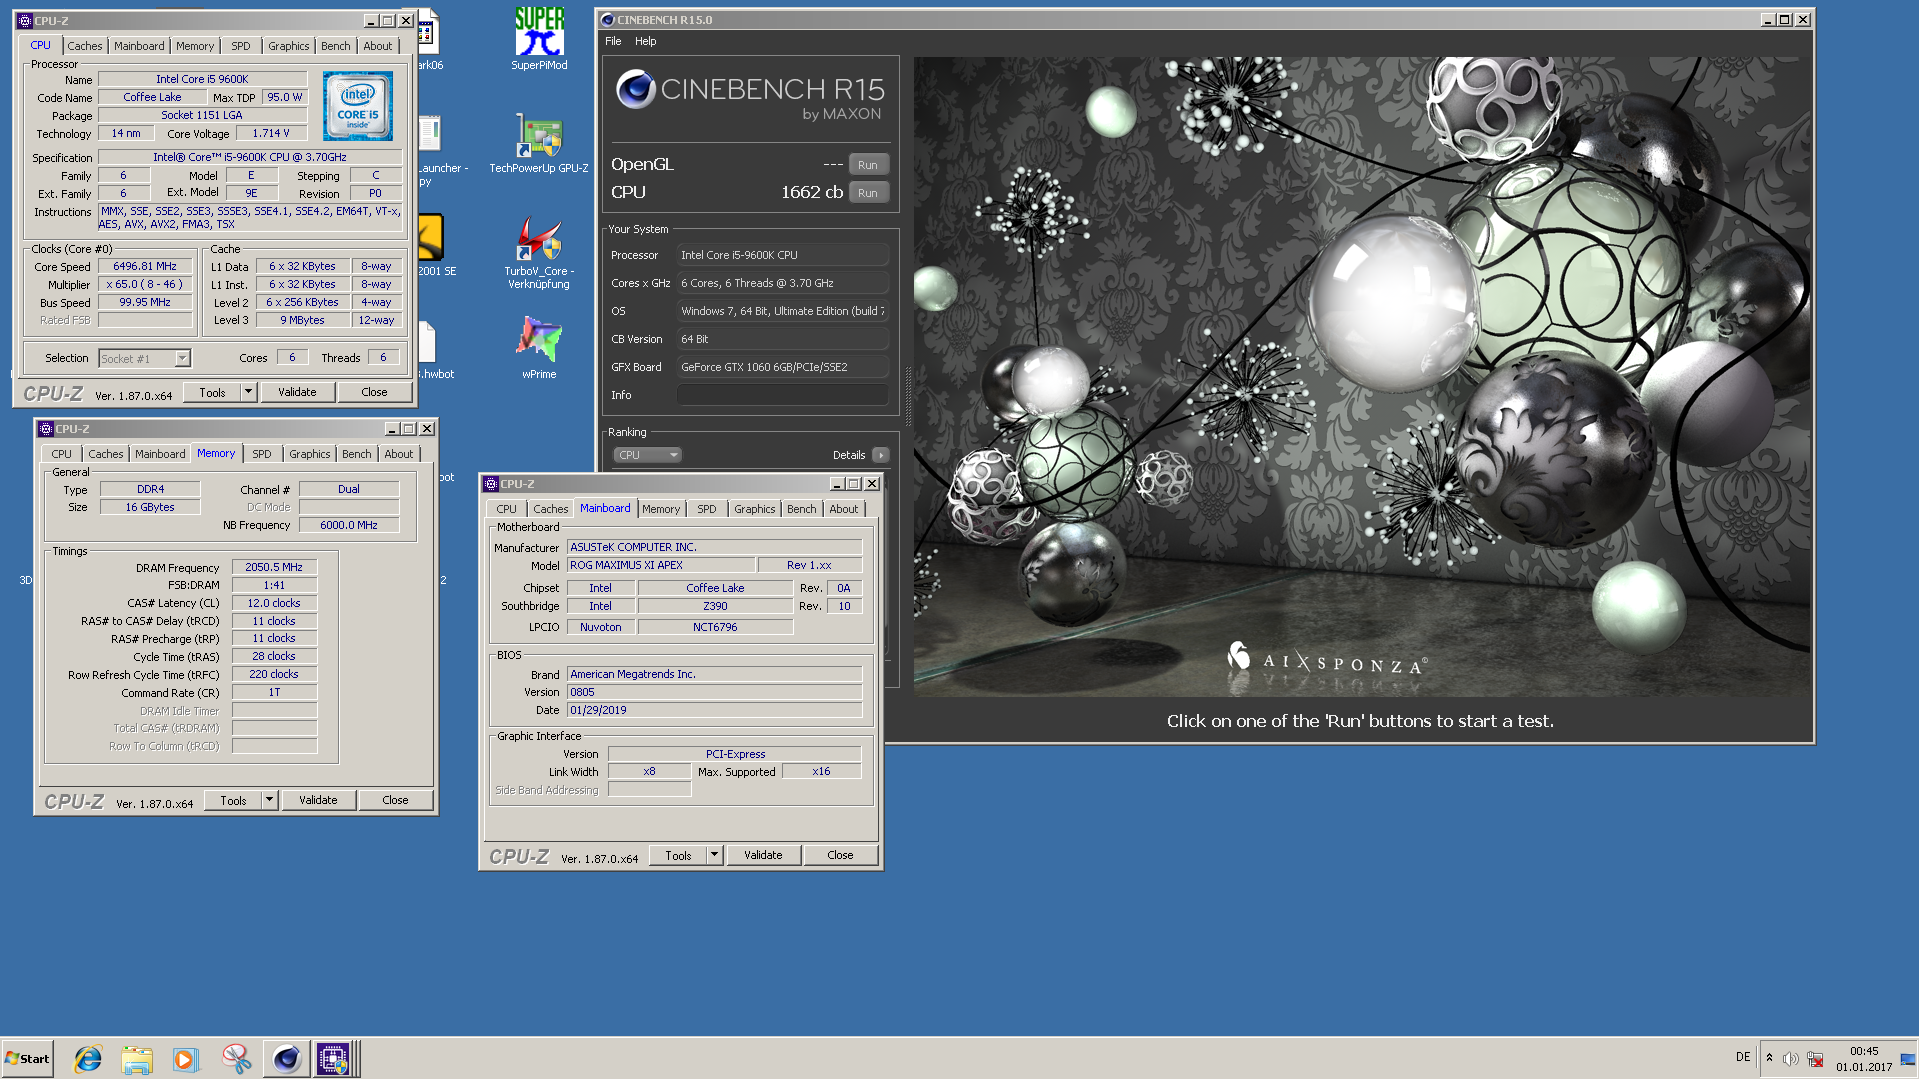Switch to Cinebench via its taskbar icon
Image resolution: width=1919 pixels, height=1079 pixels.
(x=286, y=1059)
